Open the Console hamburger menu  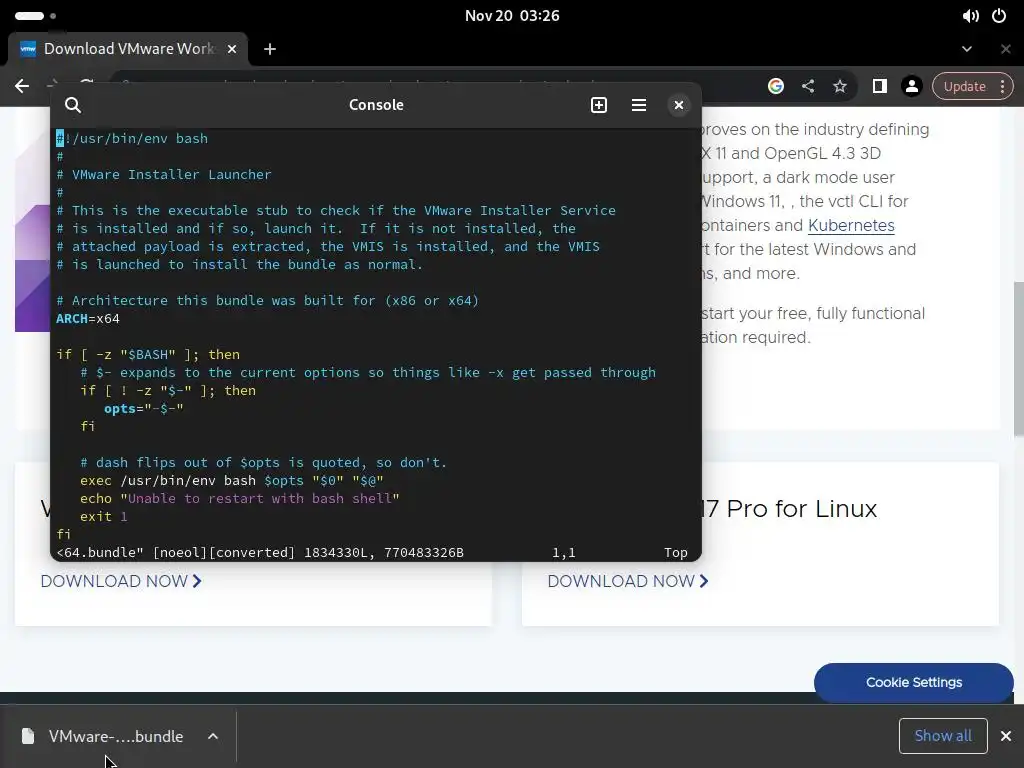(639, 105)
